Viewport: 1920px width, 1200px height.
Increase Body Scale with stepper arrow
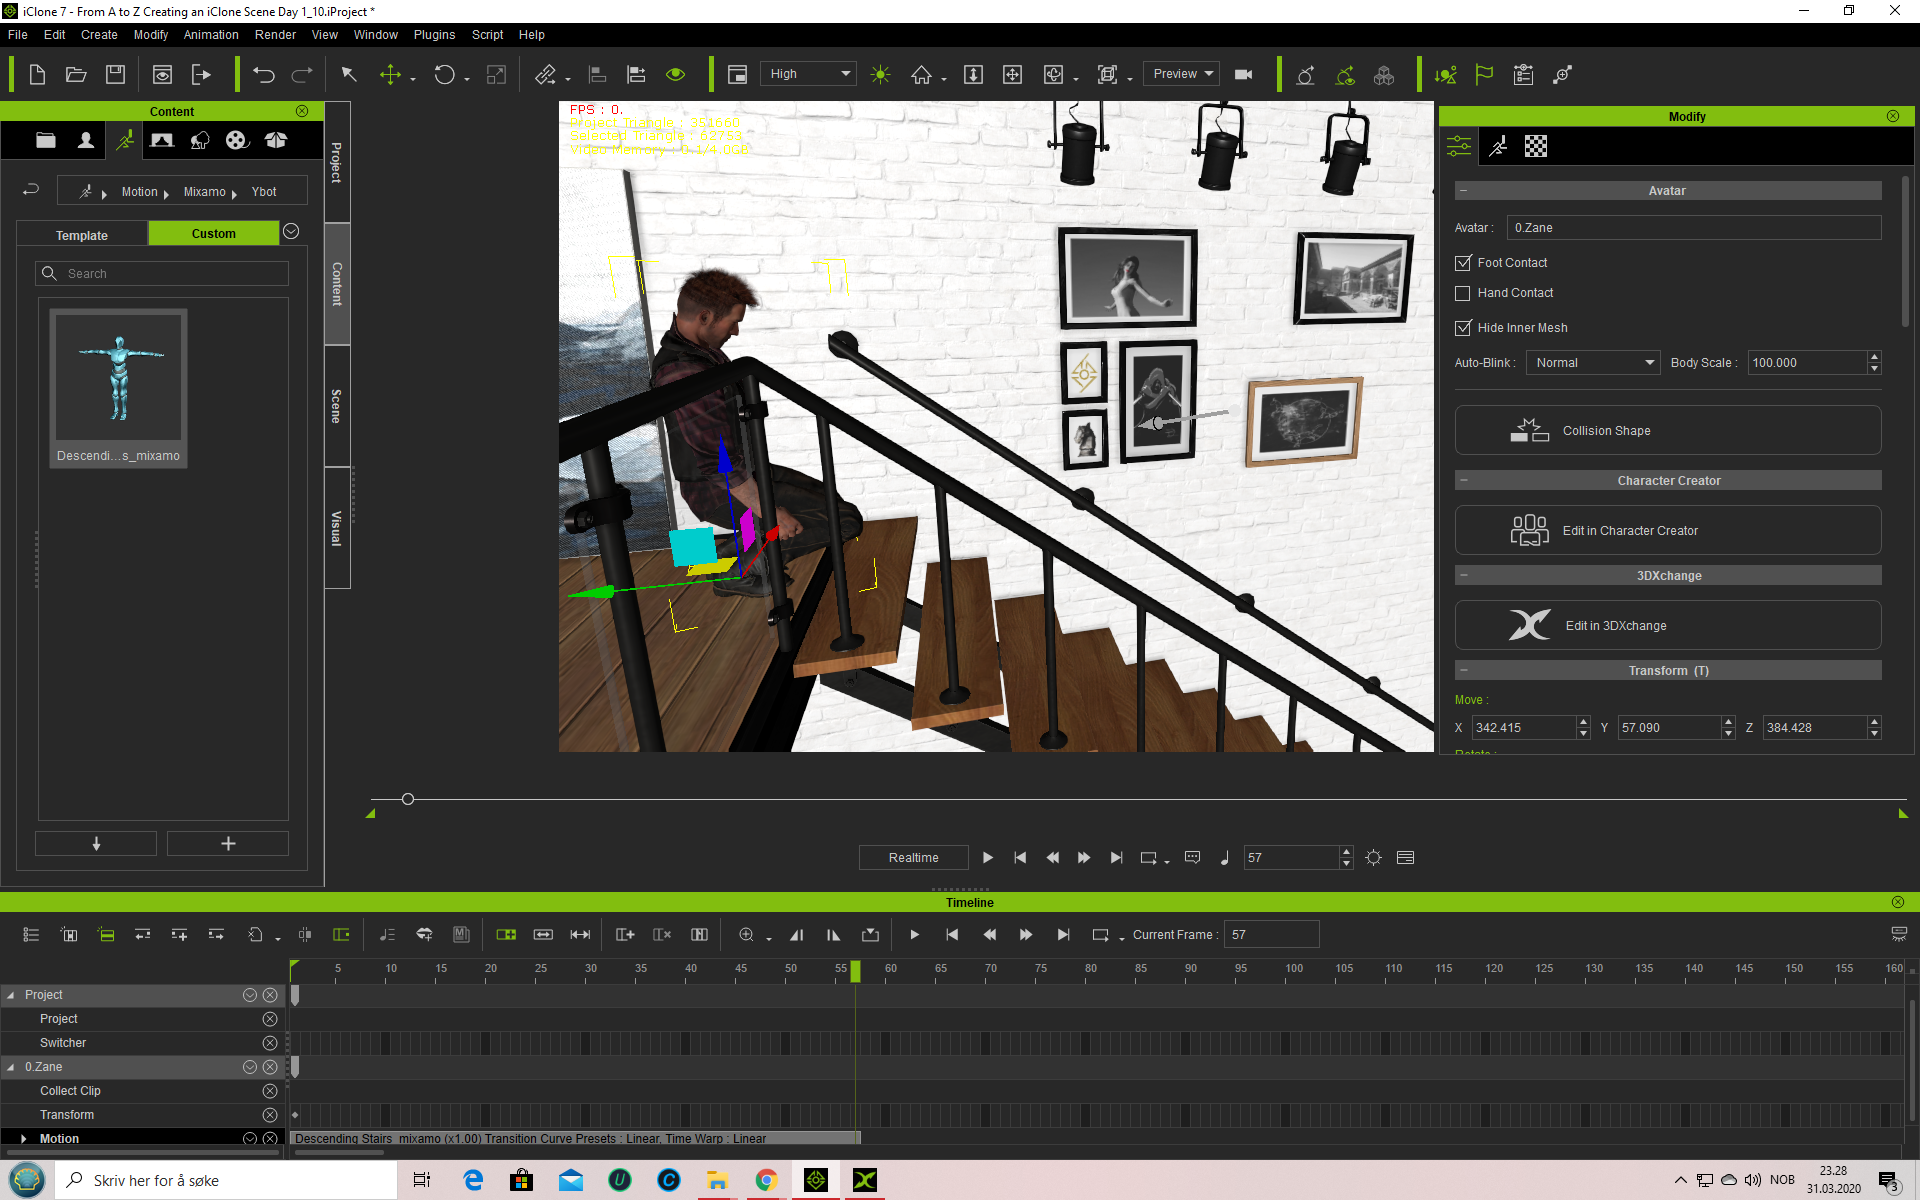pos(1874,357)
